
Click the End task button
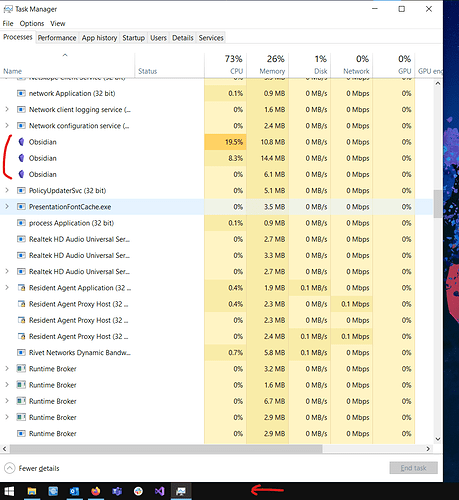coord(413,468)
